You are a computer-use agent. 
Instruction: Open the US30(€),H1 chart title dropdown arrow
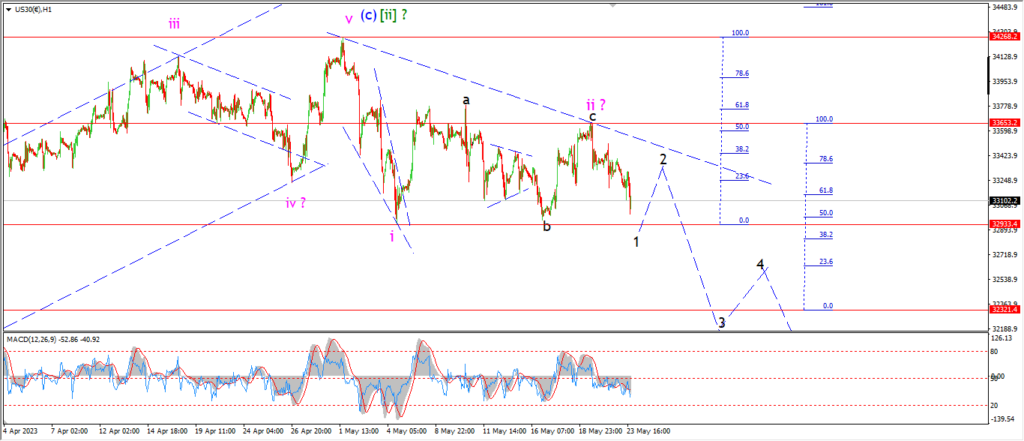click(x=7, y=7)
